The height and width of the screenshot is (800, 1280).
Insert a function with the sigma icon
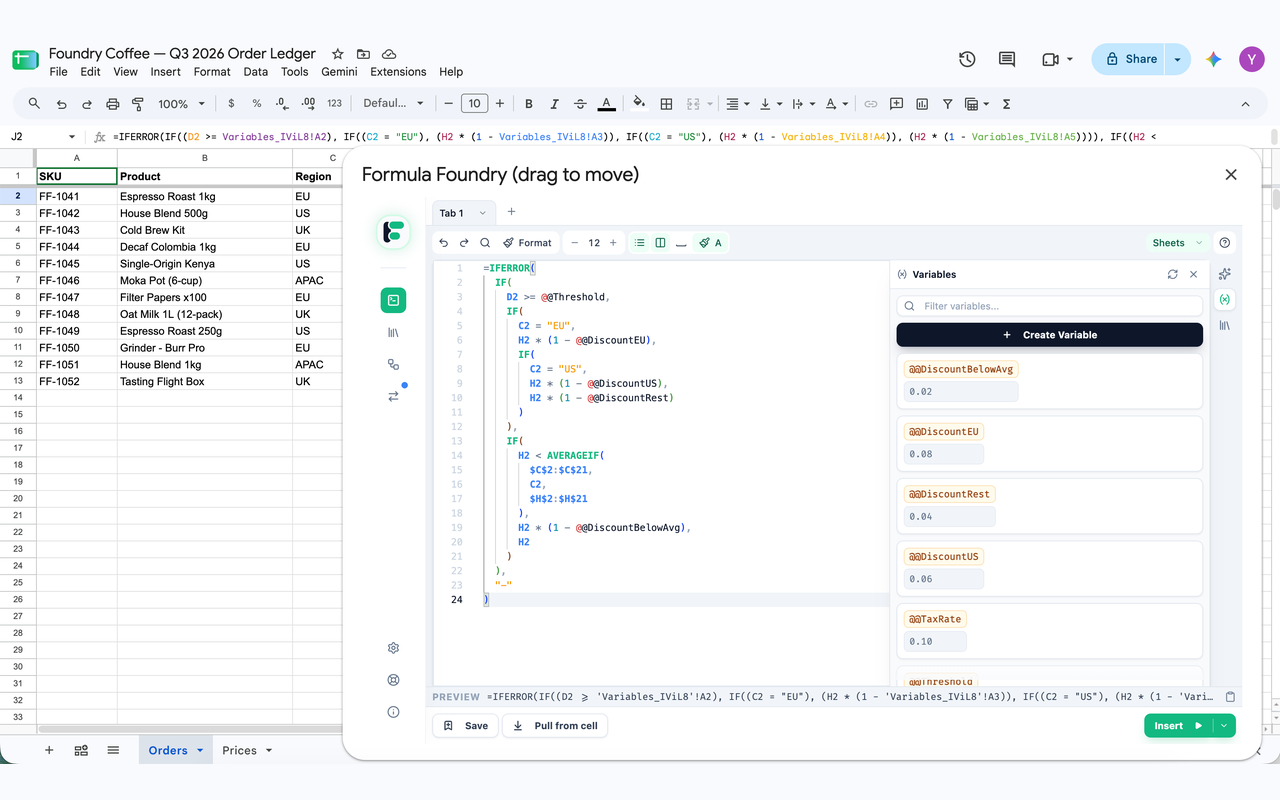[x=1007, y=103]
